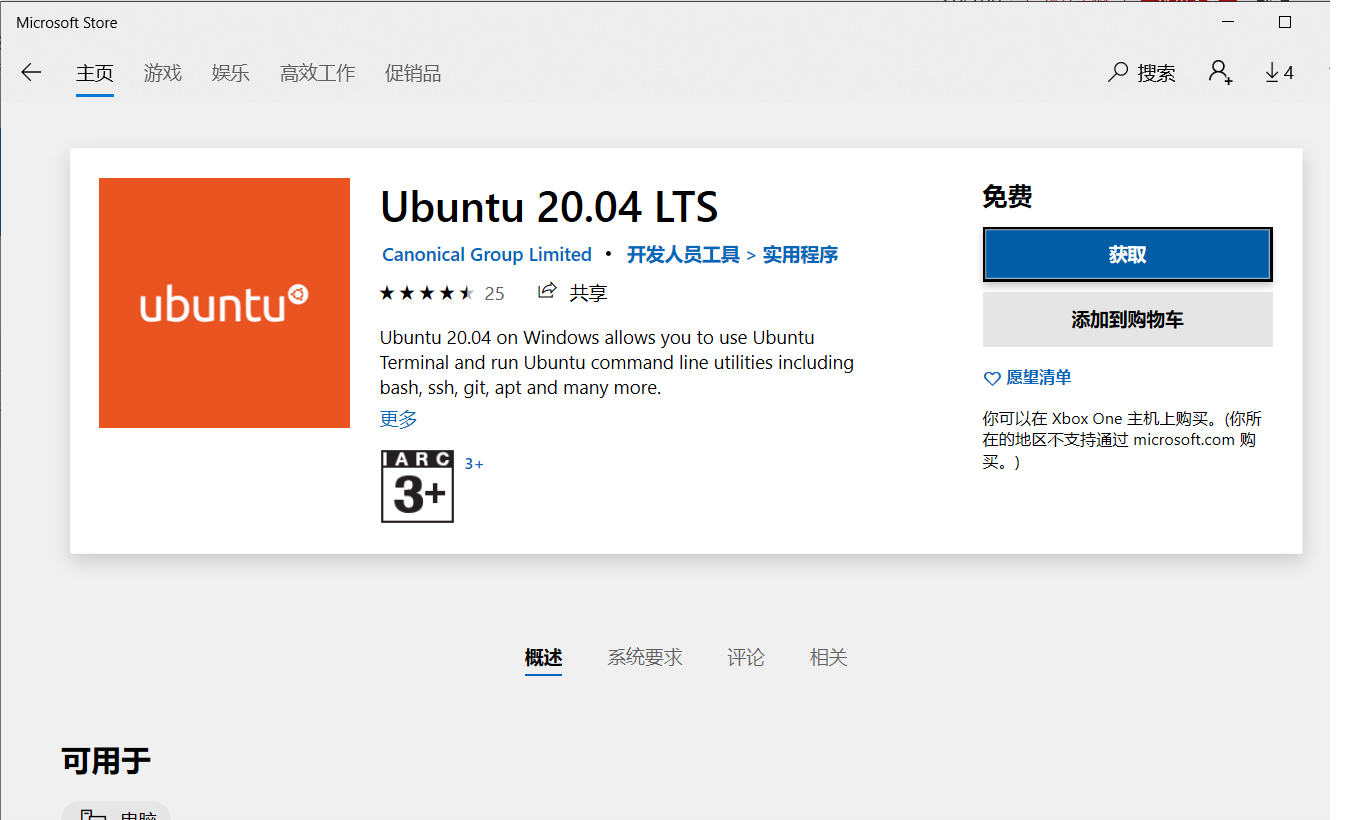Open the 促销品 section
This screenshot has width=1371, height=820.
[x=412, y=72]
